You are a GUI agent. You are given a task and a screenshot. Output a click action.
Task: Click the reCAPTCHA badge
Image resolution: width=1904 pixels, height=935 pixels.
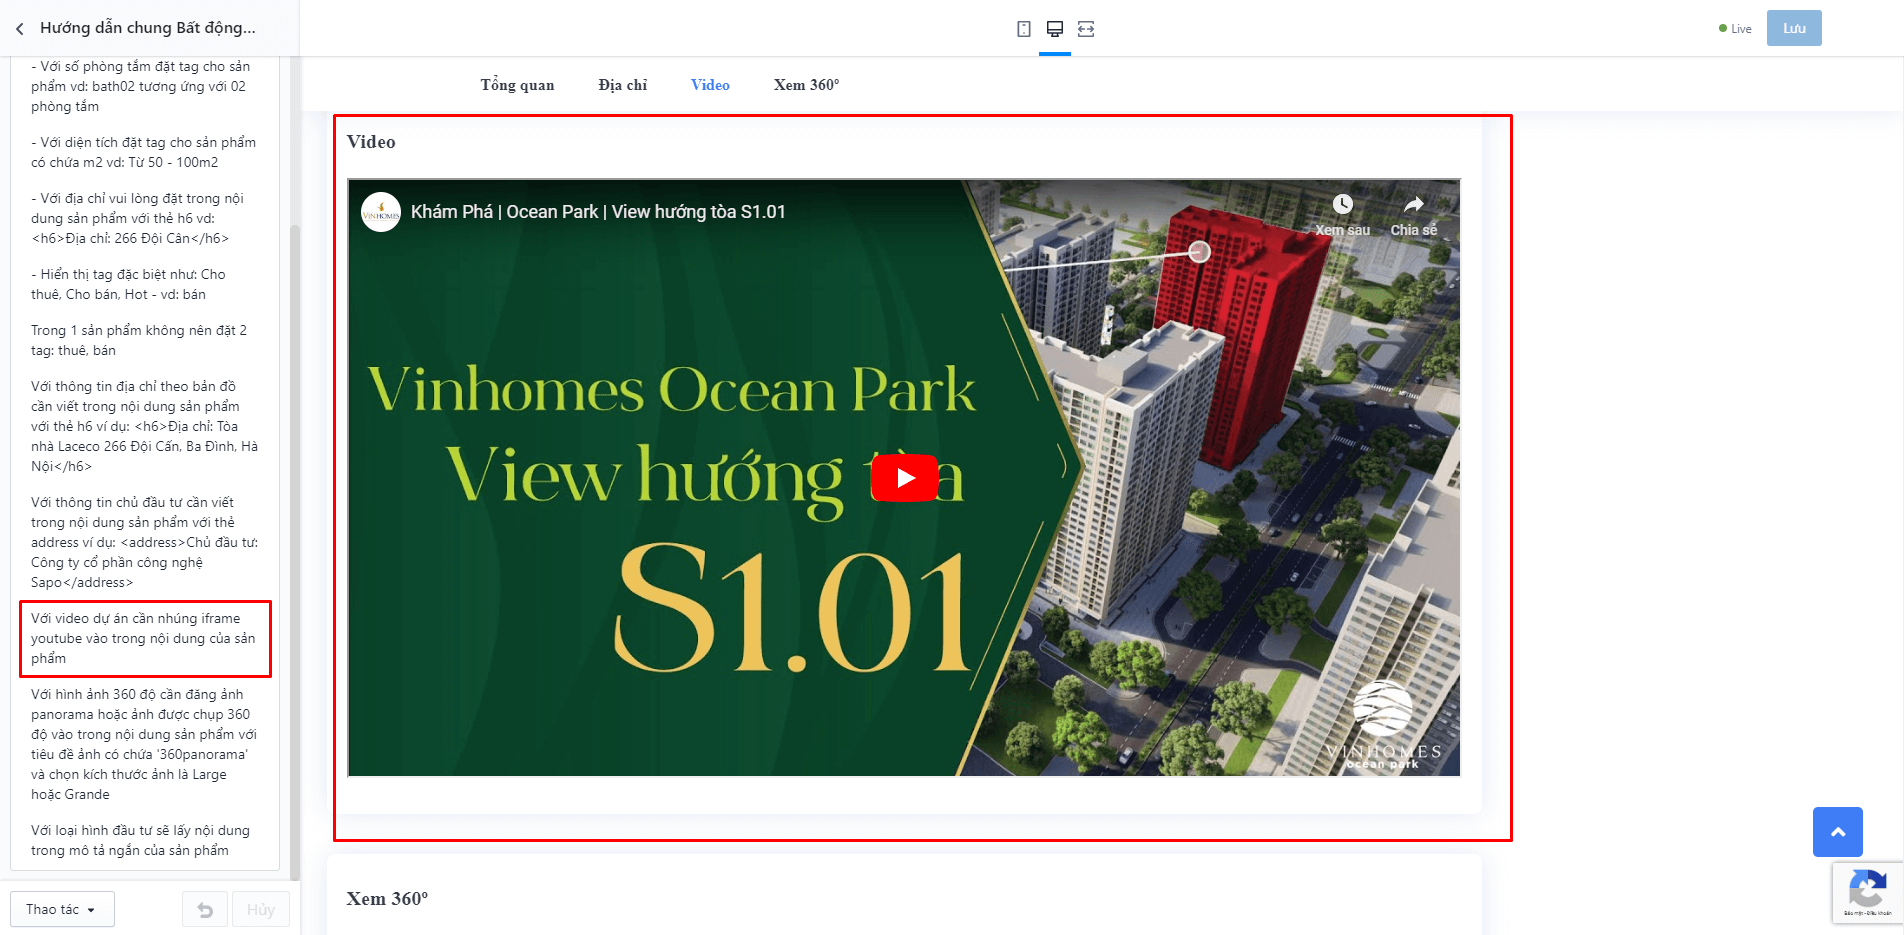(1868, 893)
